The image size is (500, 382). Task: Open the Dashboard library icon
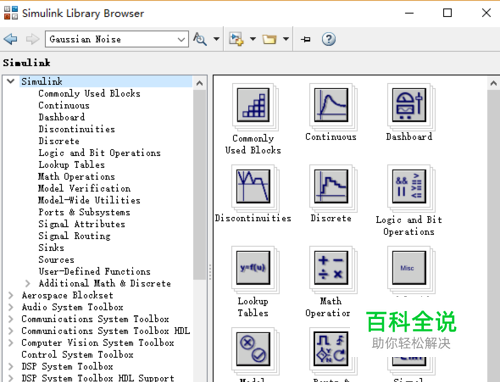click(409, 105)
